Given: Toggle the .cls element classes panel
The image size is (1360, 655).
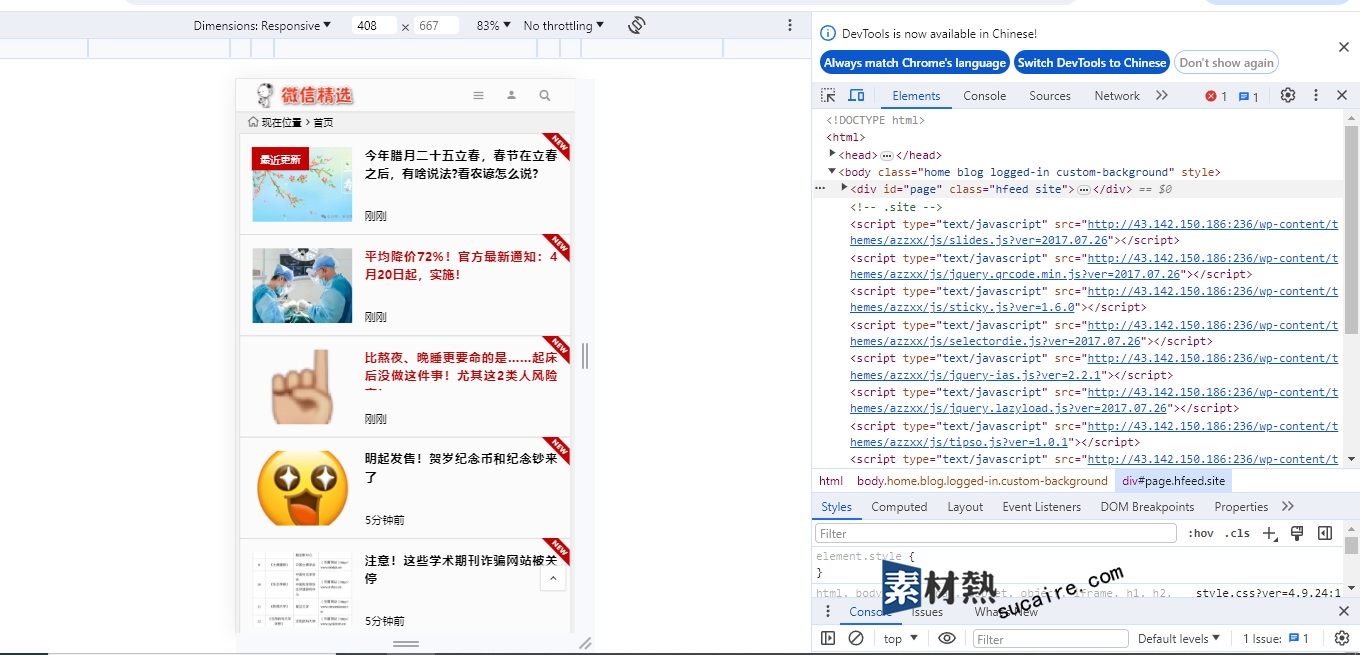Looking at the screenshot, I should (1238, 533).
